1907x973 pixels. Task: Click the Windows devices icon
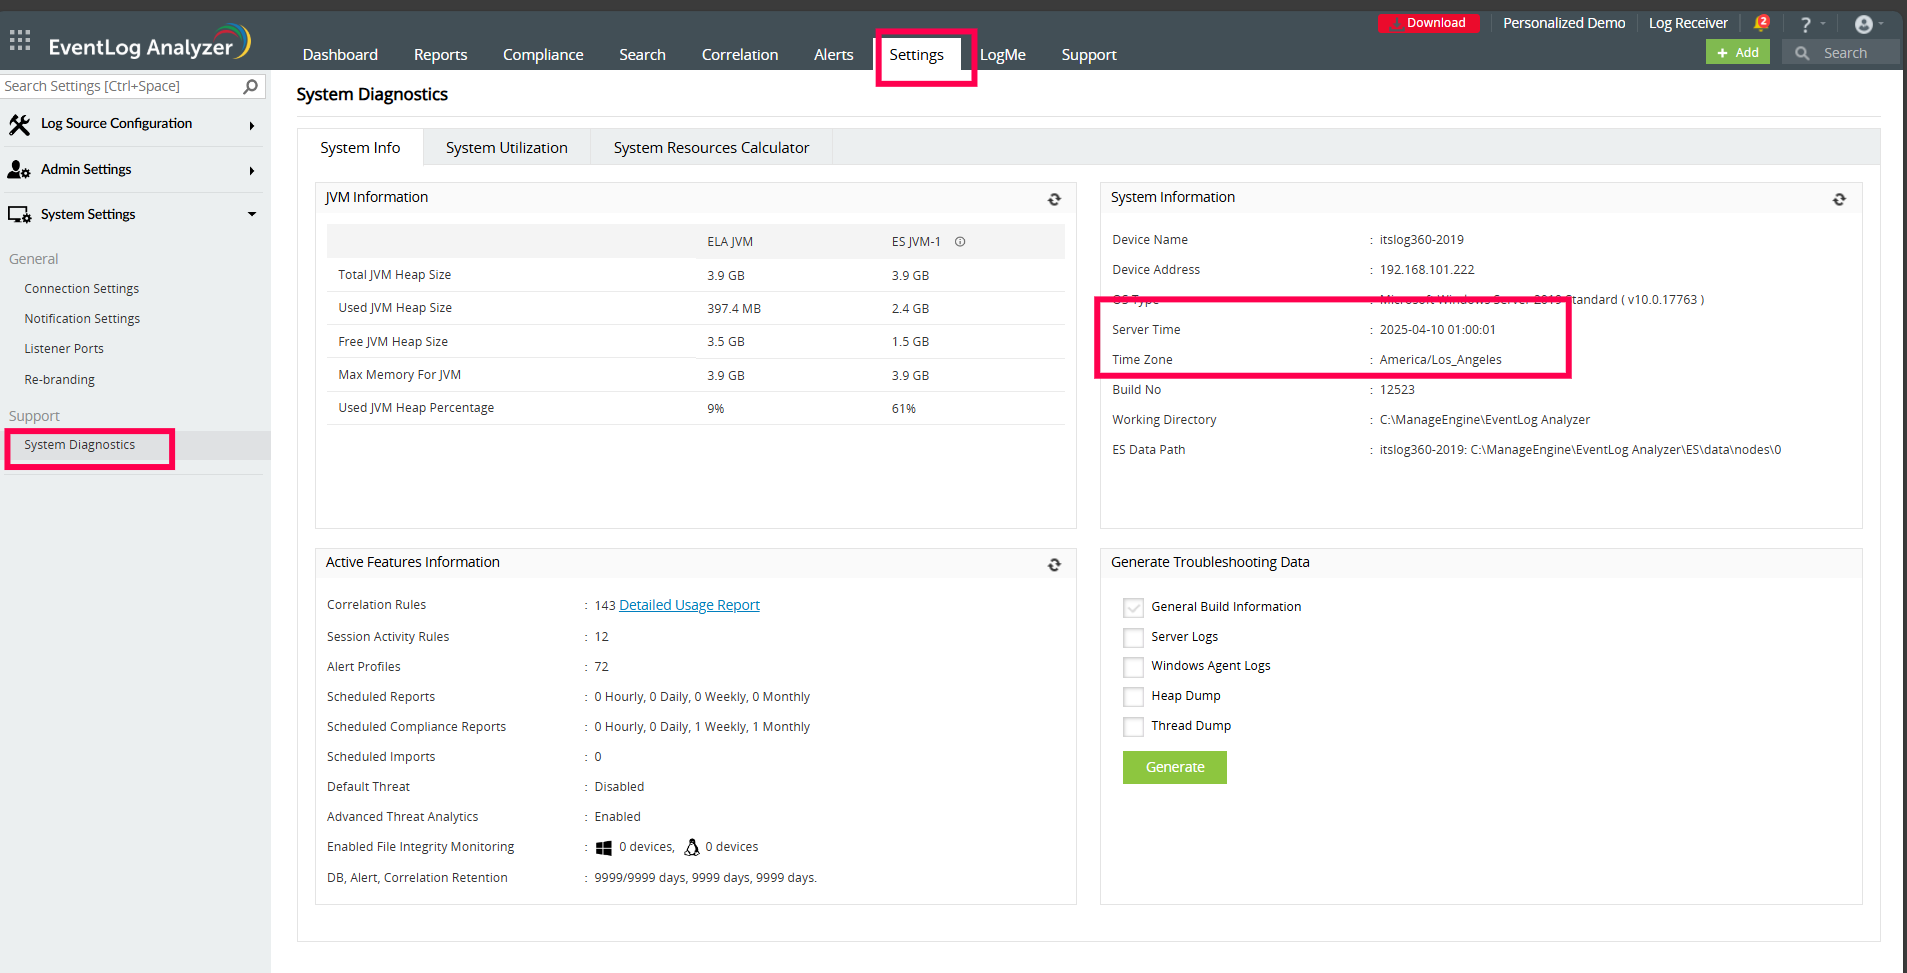(x=604, y=848)
